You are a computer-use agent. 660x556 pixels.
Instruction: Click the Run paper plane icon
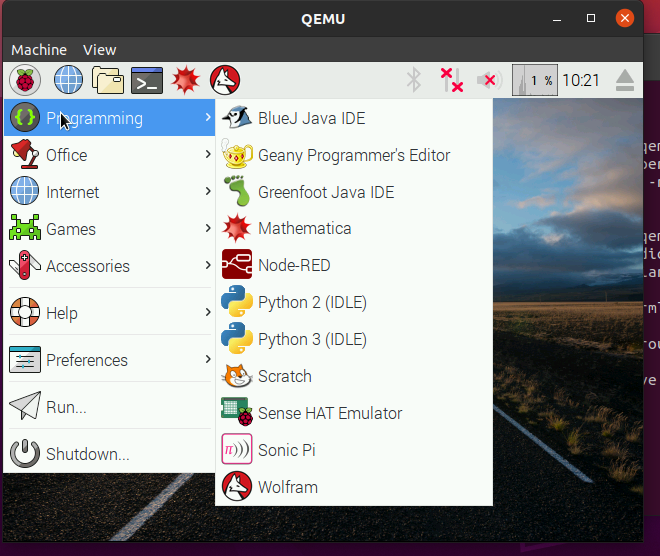click(x=25, y=406)
